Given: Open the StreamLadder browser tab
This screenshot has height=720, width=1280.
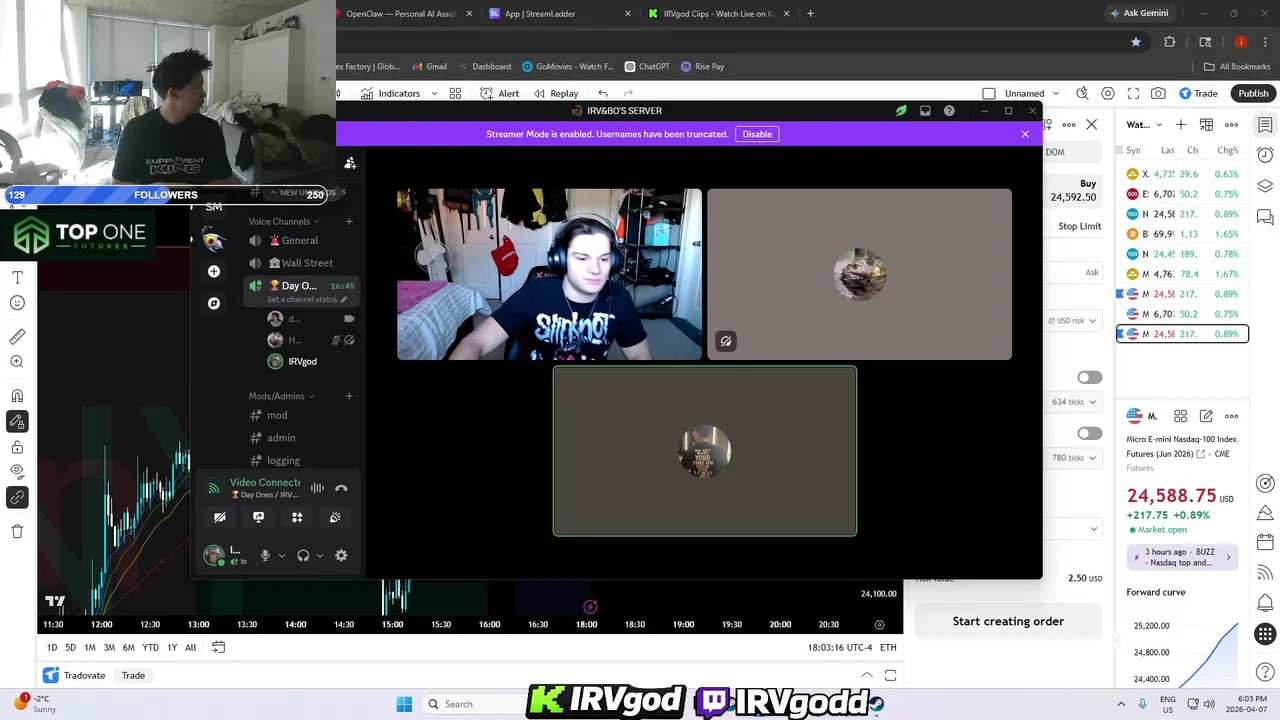Looking at the screenshot, I should [558, 14].
